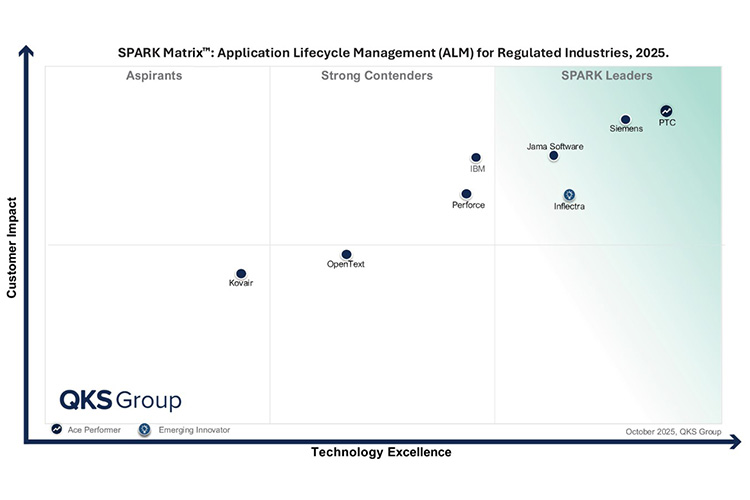750x500 pixels.
Task: Click the Emerging Innovator legend label
Action: click(196, 430)
